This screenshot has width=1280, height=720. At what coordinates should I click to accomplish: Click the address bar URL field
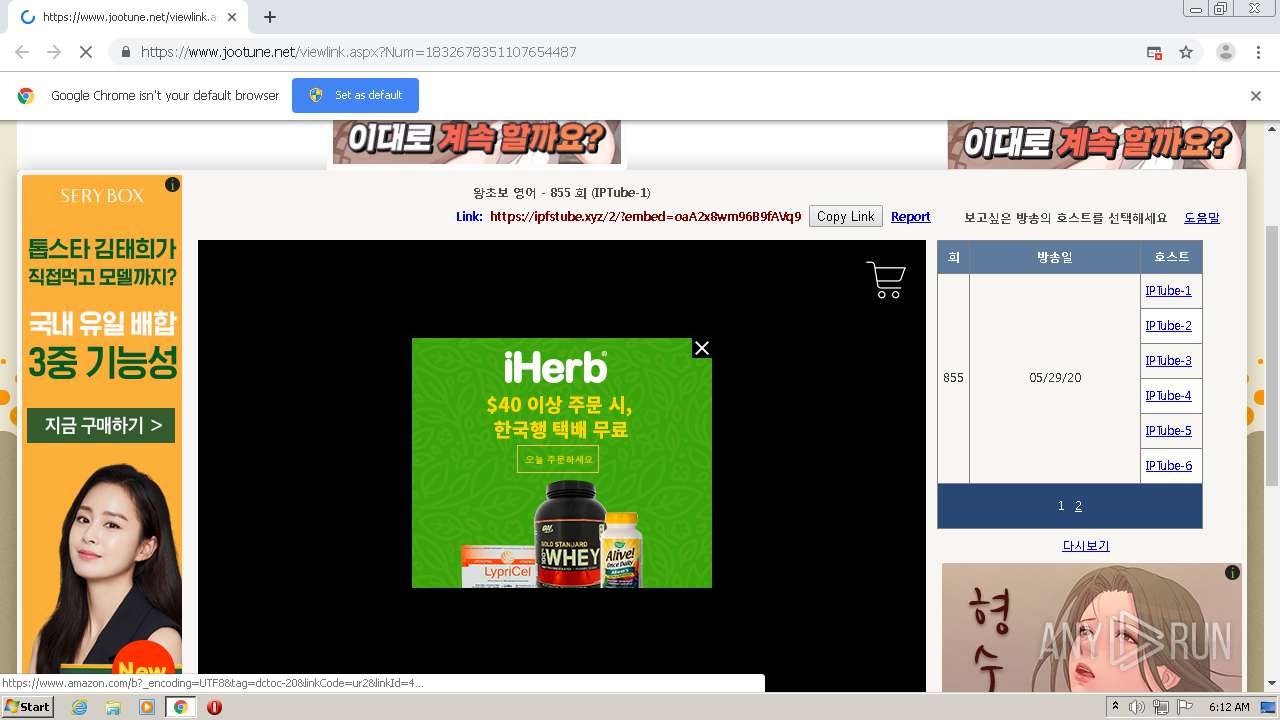click(x=640, y=52)
